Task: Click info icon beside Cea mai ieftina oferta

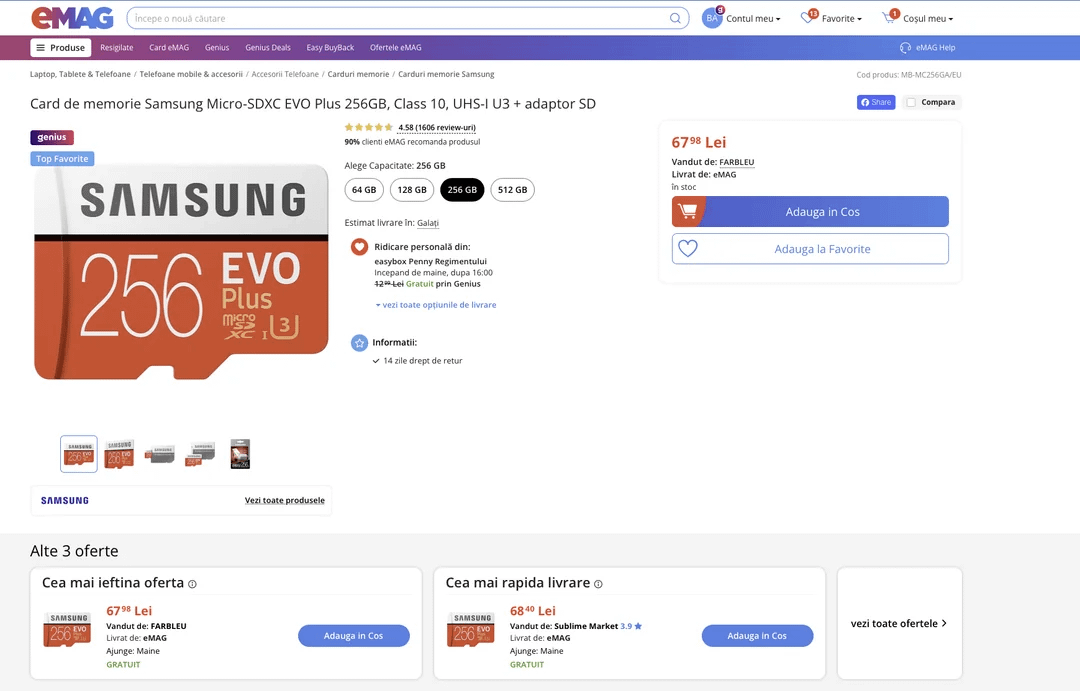Action: pyautogui.click(x=192, y=584)
